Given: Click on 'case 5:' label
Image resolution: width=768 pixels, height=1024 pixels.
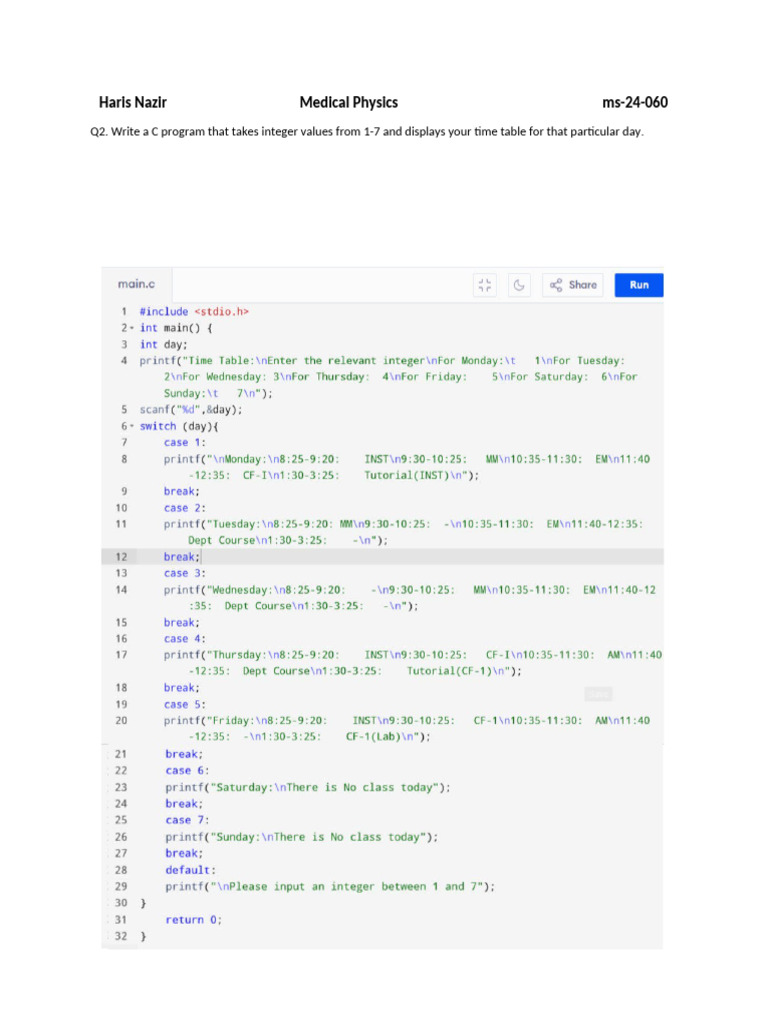Looking at the screenshot, I should tap(185, 704).
